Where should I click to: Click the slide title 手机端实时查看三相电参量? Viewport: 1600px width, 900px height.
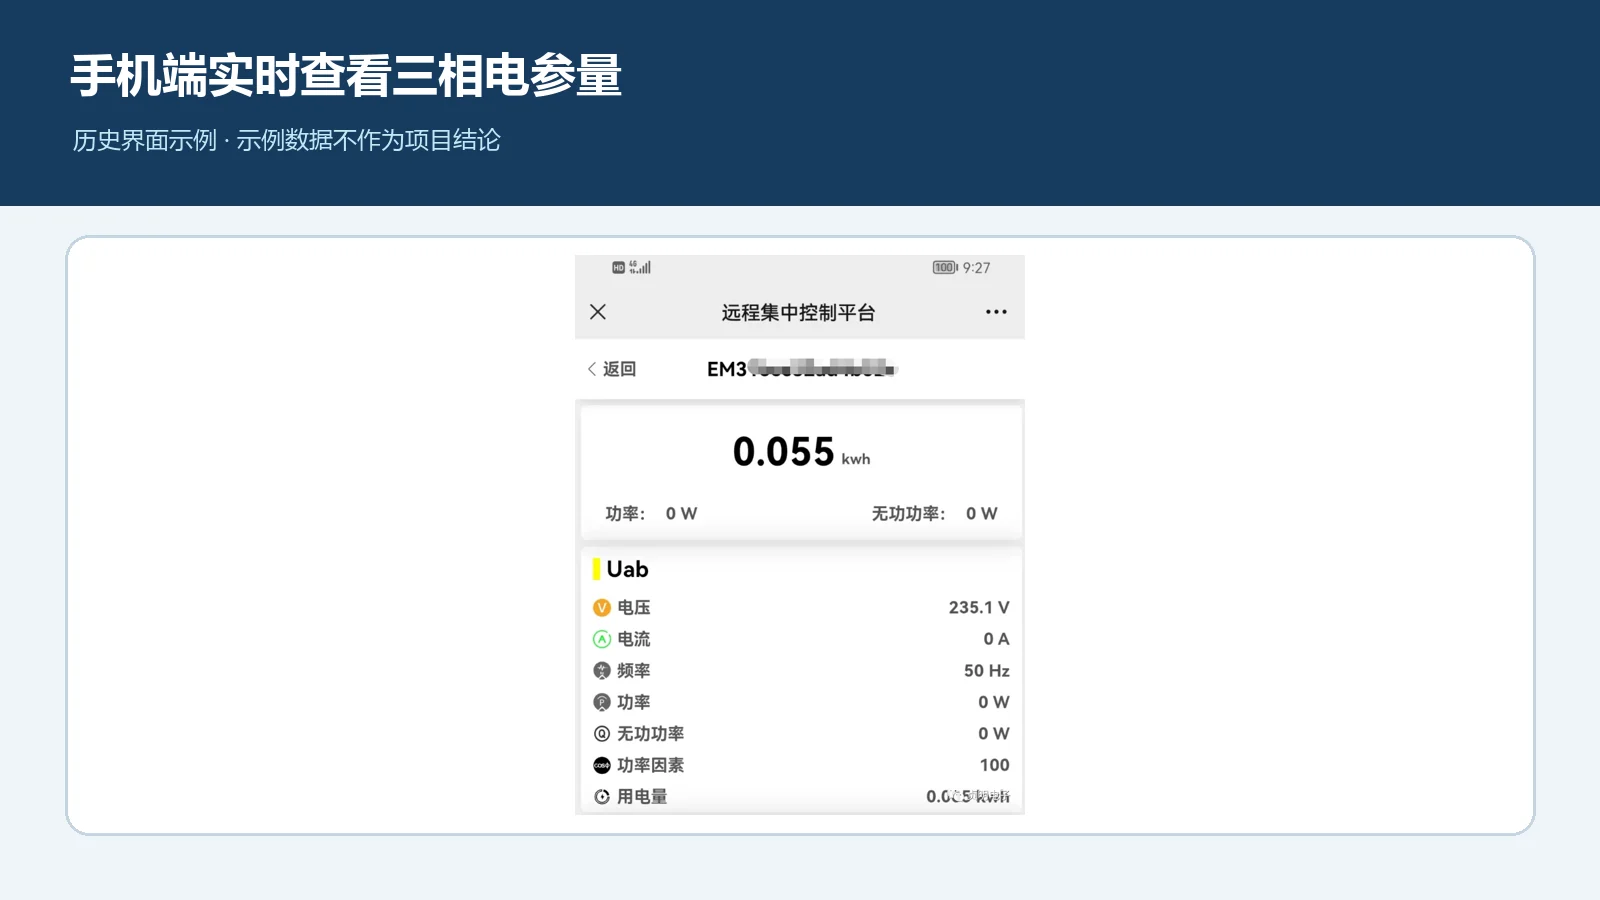(346, 76)
